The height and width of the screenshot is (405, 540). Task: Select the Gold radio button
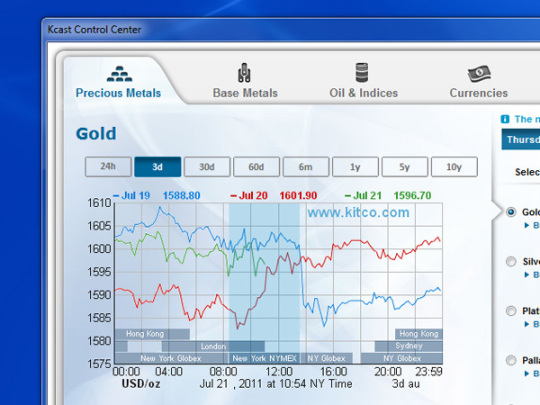pyautogui.click(x=511, y=212)
